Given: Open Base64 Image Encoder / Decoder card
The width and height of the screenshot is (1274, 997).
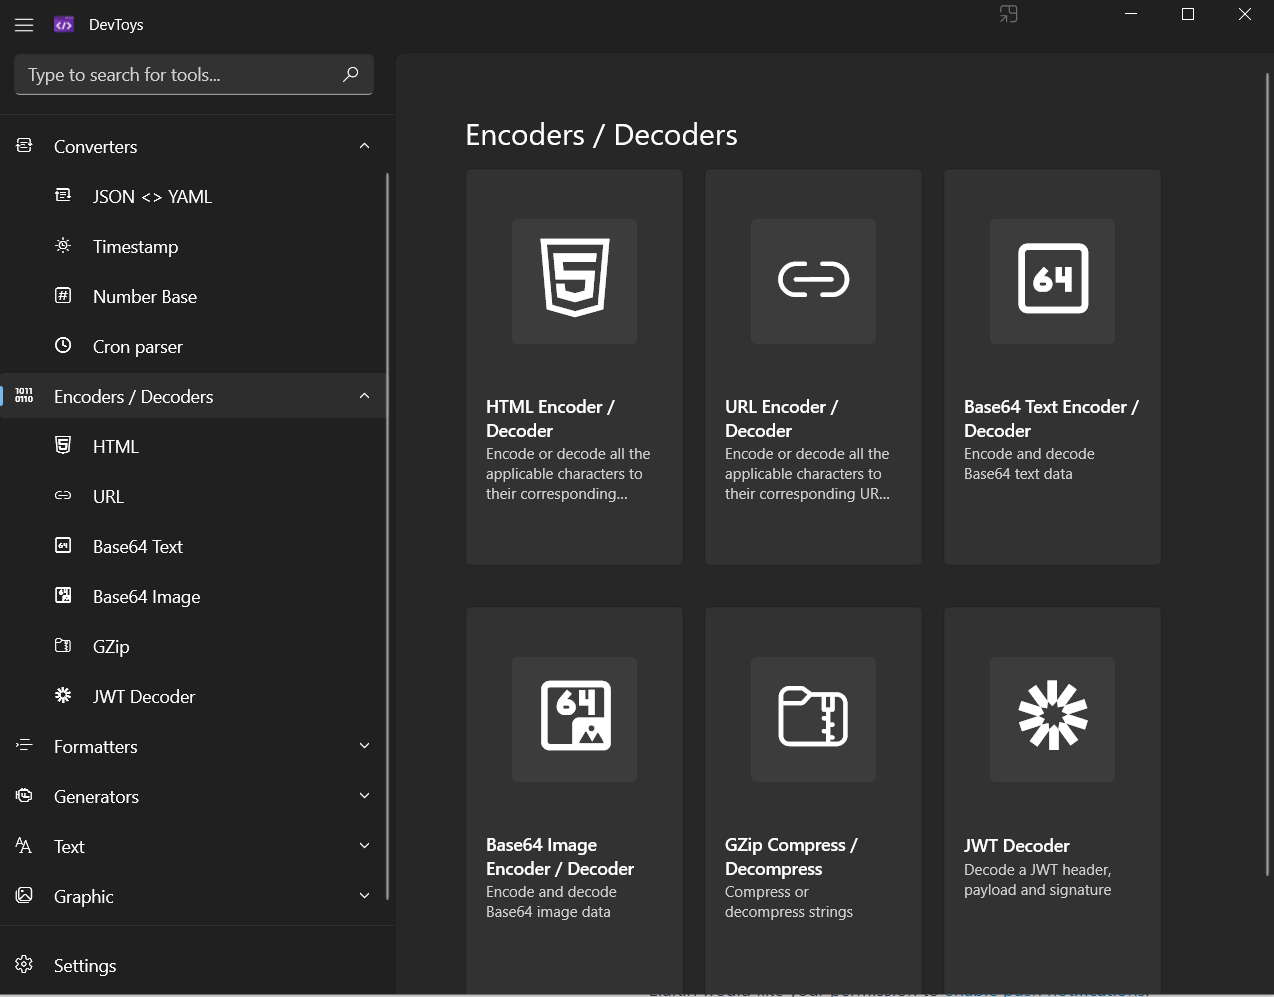Looking at the screenshot, I should click(x=575, y=800).
